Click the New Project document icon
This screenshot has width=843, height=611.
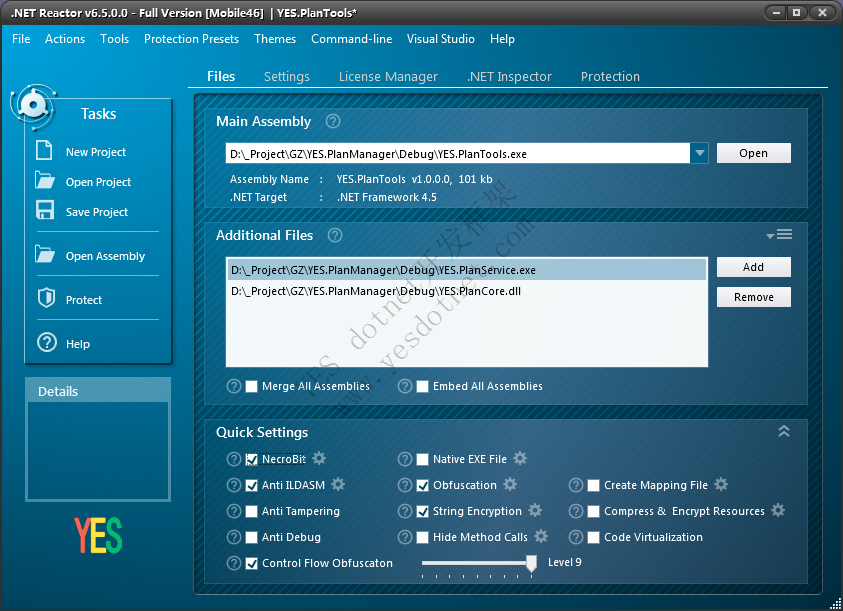click(44, 151)
